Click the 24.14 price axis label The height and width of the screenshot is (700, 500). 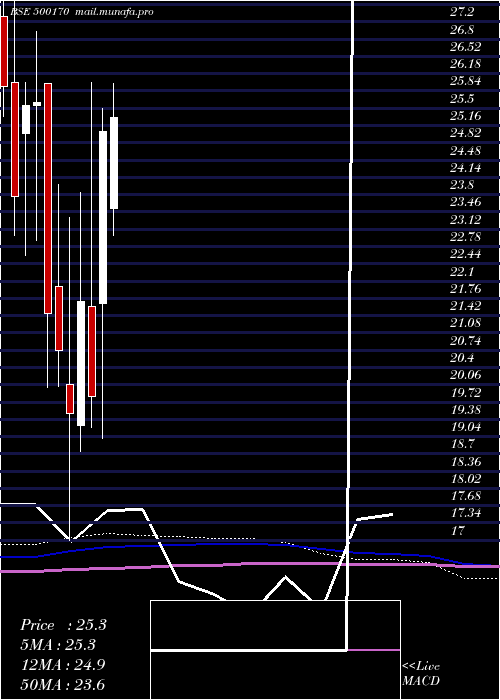coord(465,168)
